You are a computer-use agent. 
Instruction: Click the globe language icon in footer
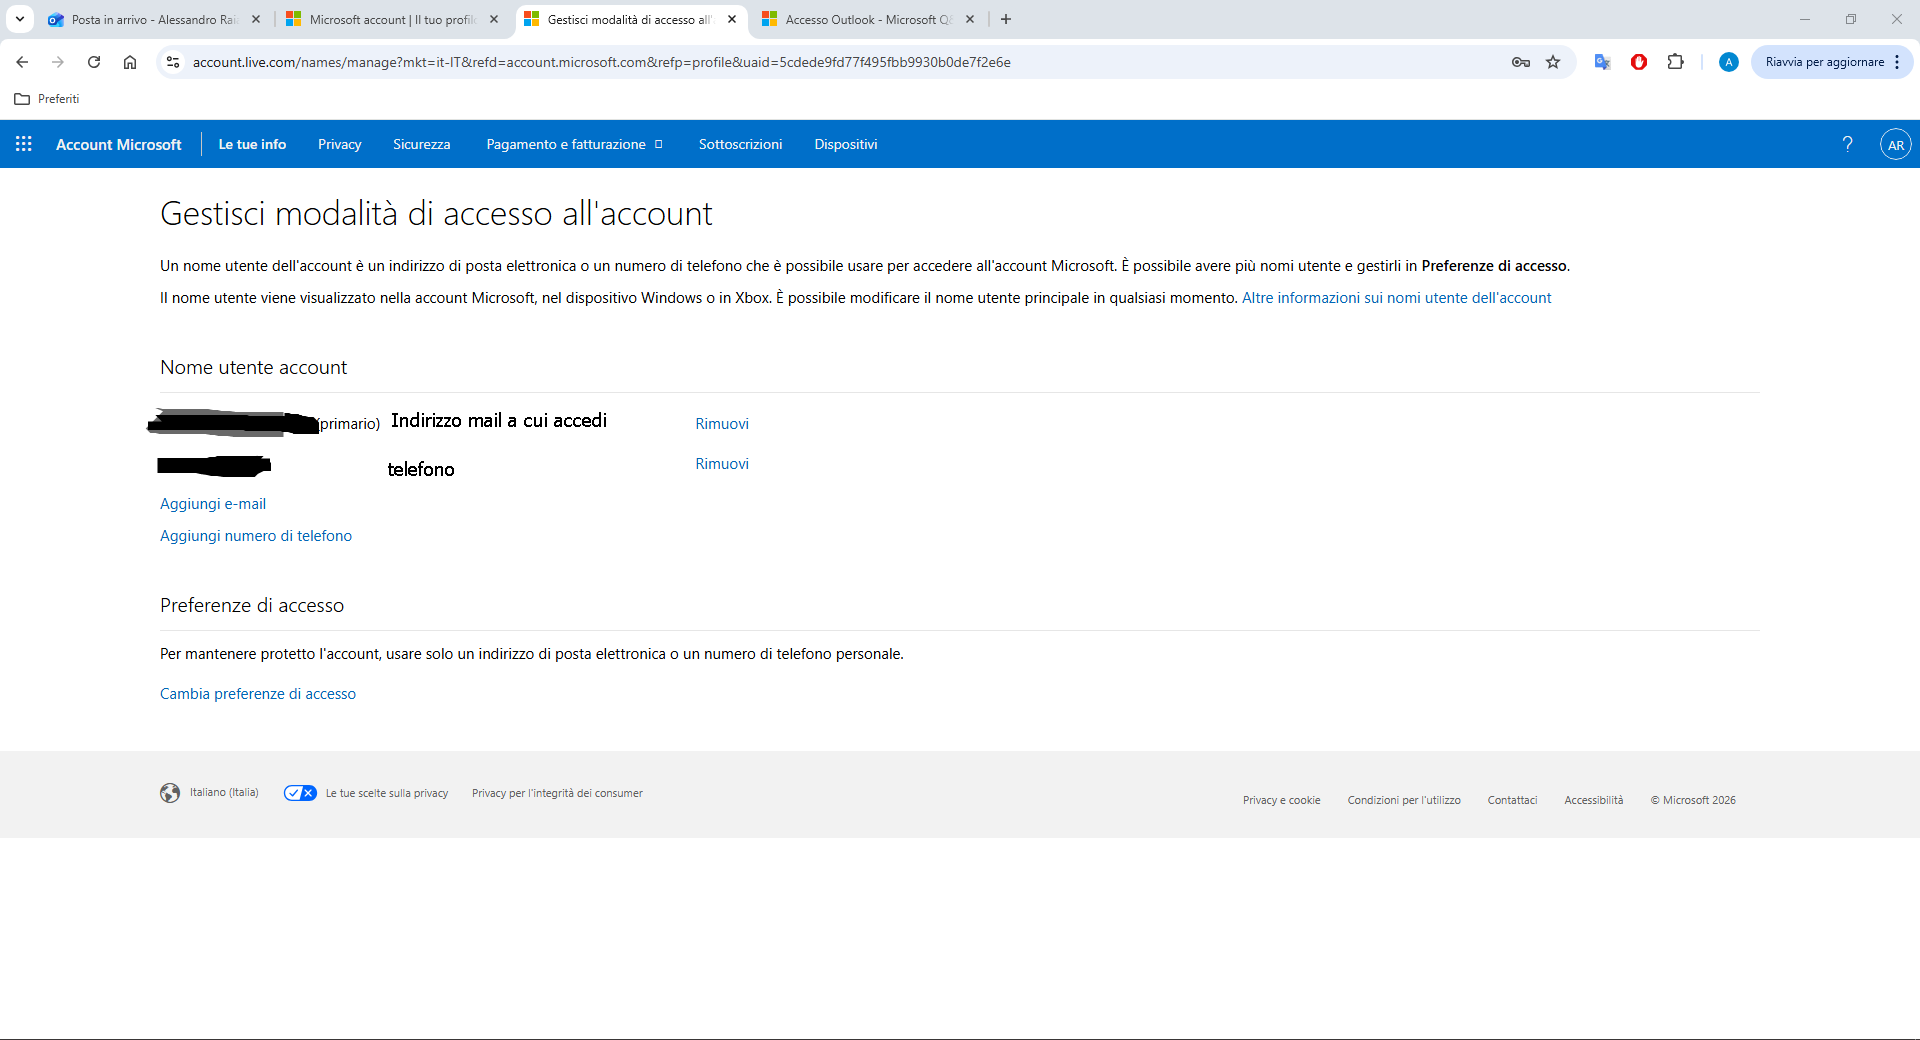point(170,793)
